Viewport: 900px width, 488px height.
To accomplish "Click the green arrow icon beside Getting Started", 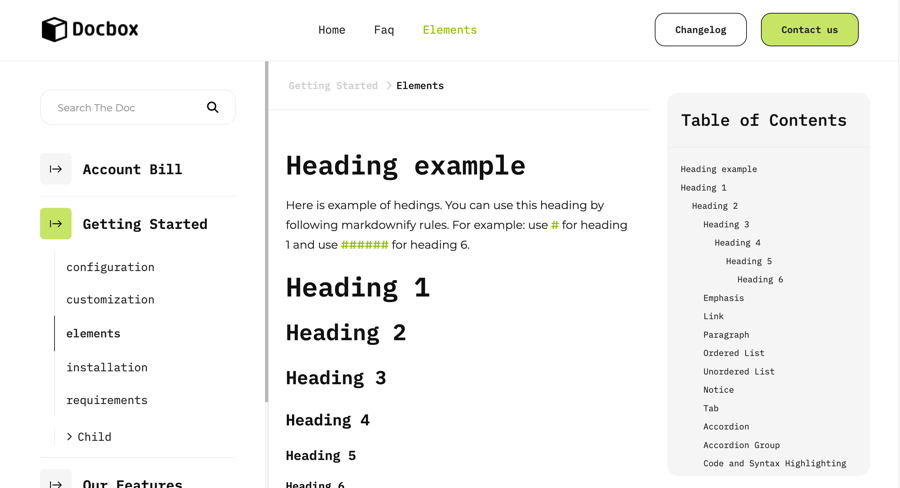I will (x=56, y=224).
